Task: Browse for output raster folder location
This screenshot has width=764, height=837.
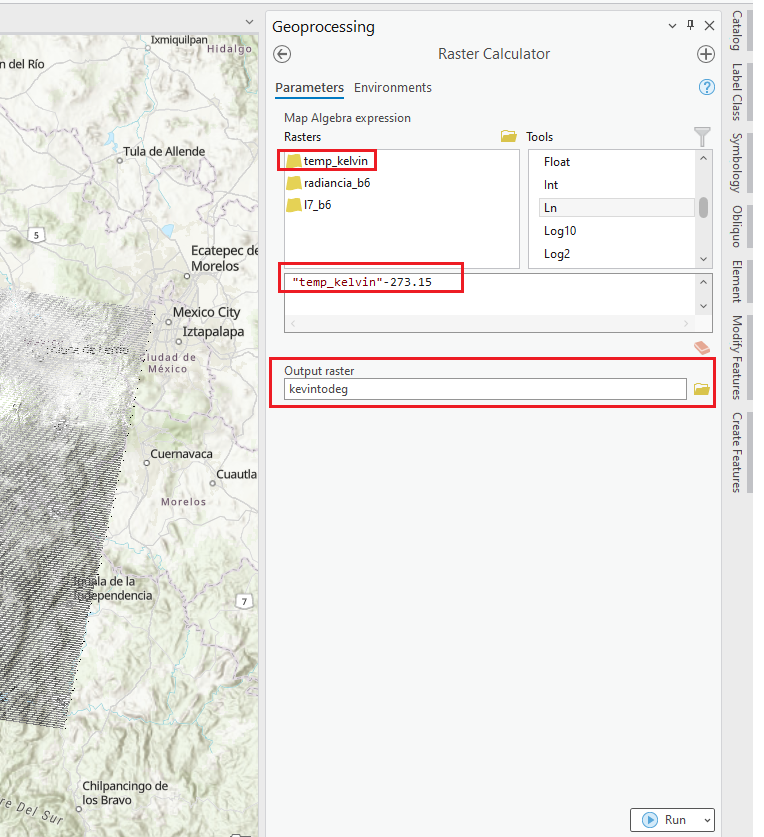Action: (702, 389)
